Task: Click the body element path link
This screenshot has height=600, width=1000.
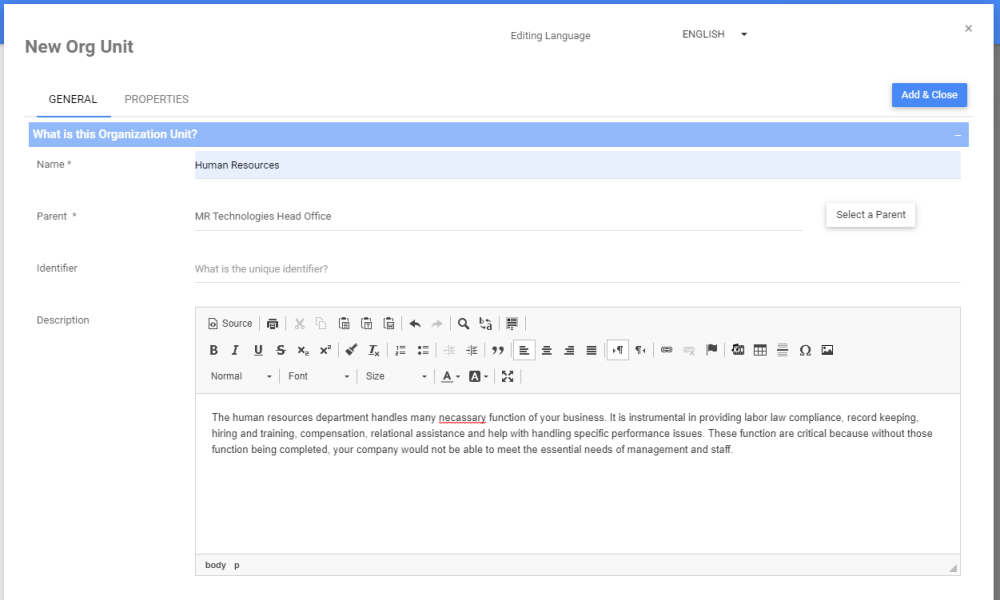Action: point(216,565)
